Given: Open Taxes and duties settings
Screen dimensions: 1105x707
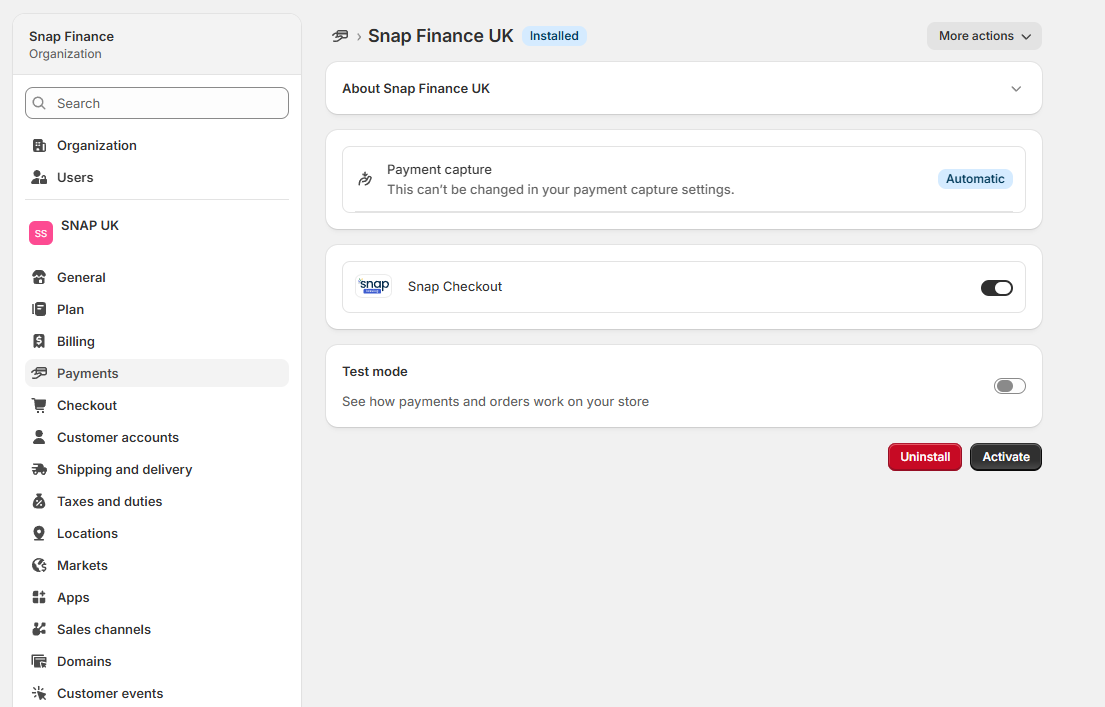Looking at the screenshot, I should tap(156, 501).
